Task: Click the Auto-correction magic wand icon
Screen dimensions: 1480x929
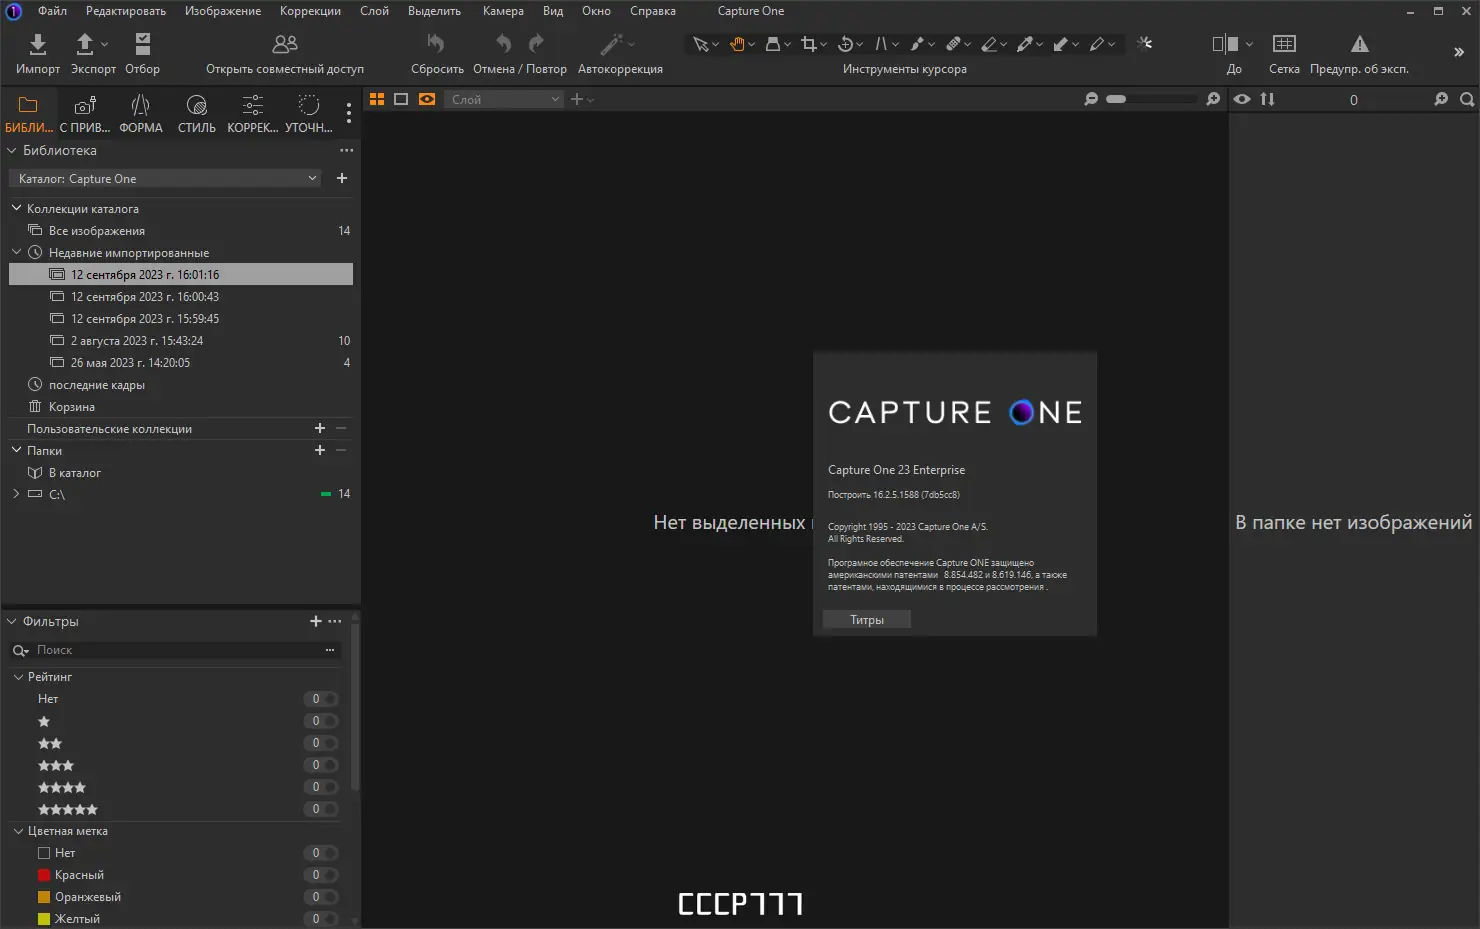Action: (x=611, y=44)
